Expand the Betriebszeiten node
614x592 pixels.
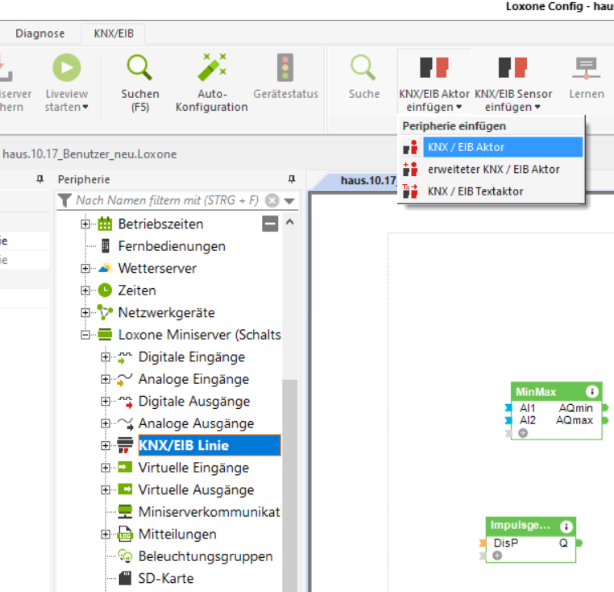pos(85,224)
